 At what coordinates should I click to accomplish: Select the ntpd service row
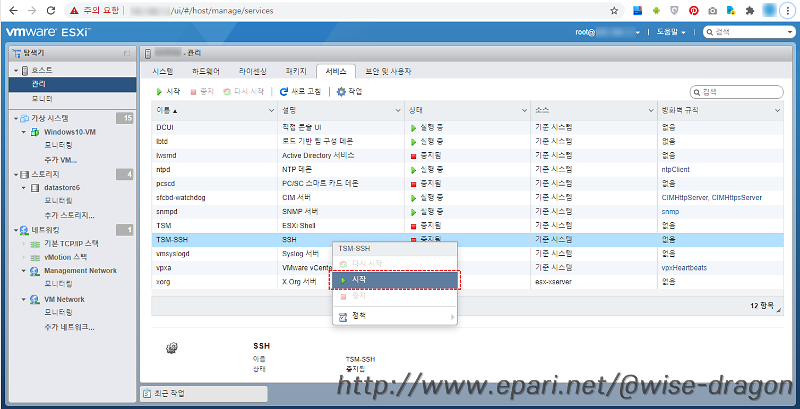click(x=467, y=169)
